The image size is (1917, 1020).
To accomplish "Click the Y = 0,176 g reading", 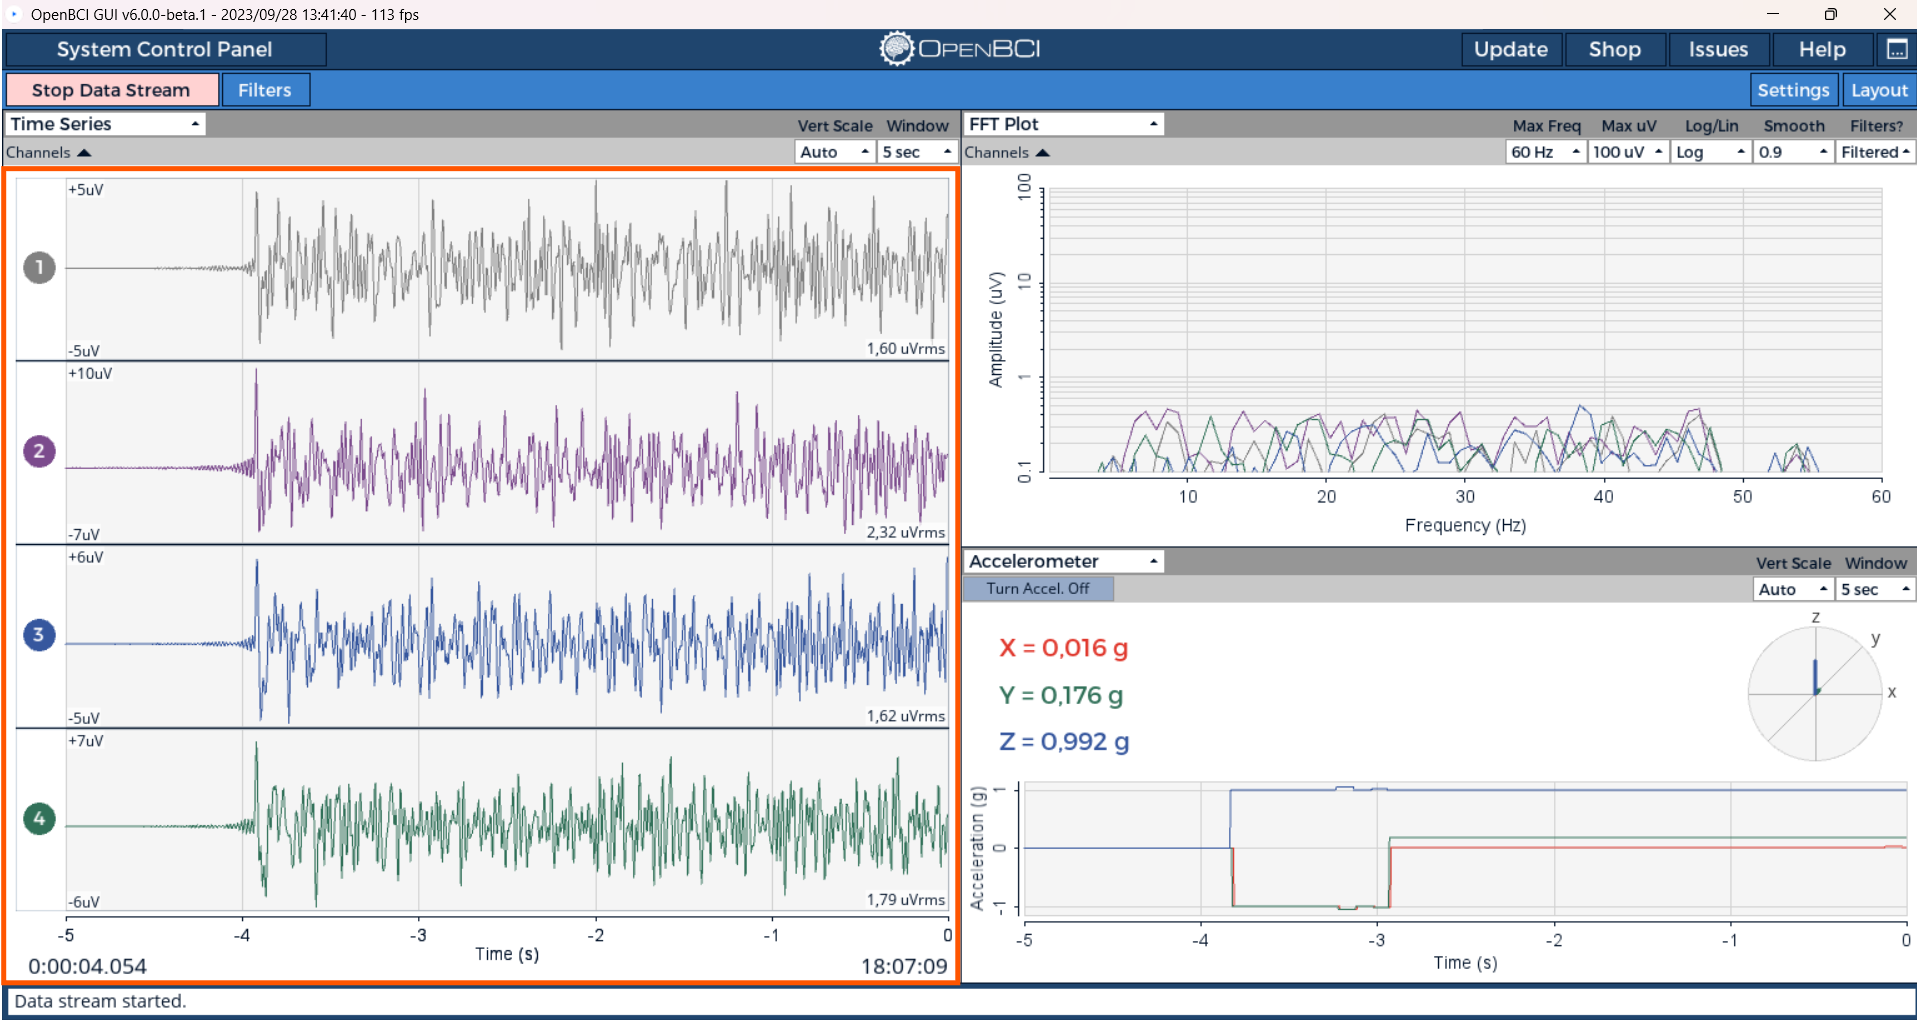I will point(1061,695).
